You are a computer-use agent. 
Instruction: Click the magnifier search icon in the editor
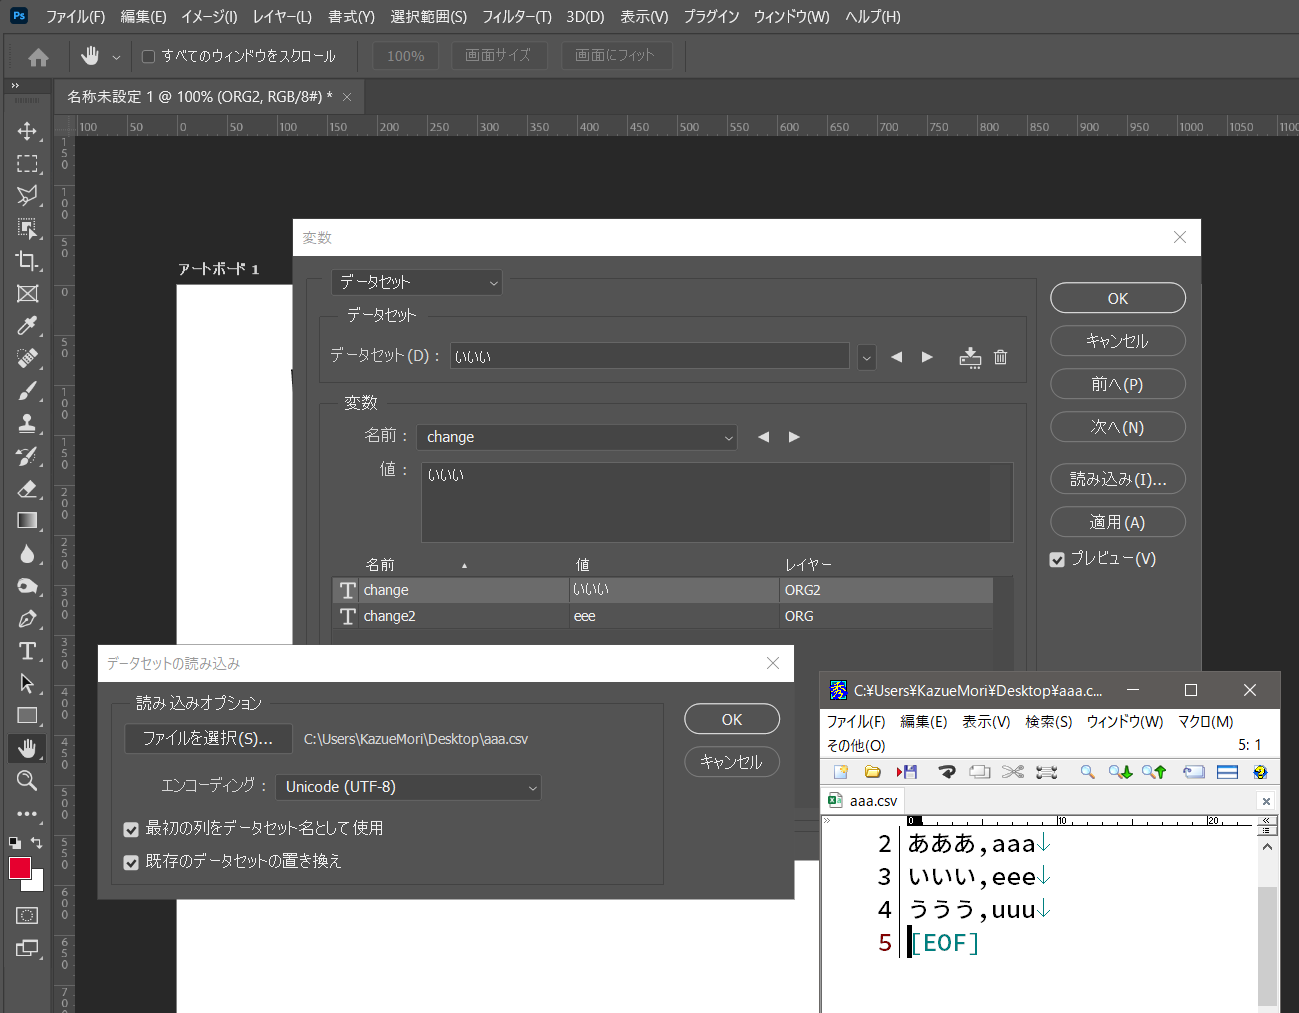(x=1086, y=772)
